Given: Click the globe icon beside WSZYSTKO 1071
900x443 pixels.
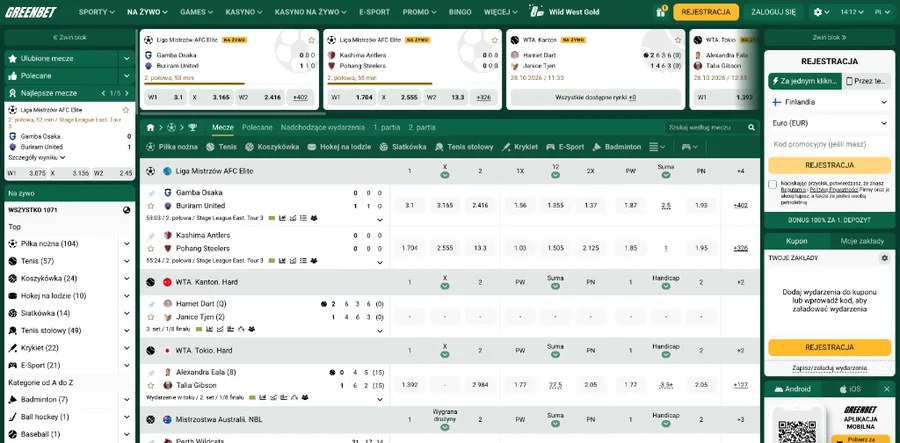Looking at the screenshot, I should 126,210.
